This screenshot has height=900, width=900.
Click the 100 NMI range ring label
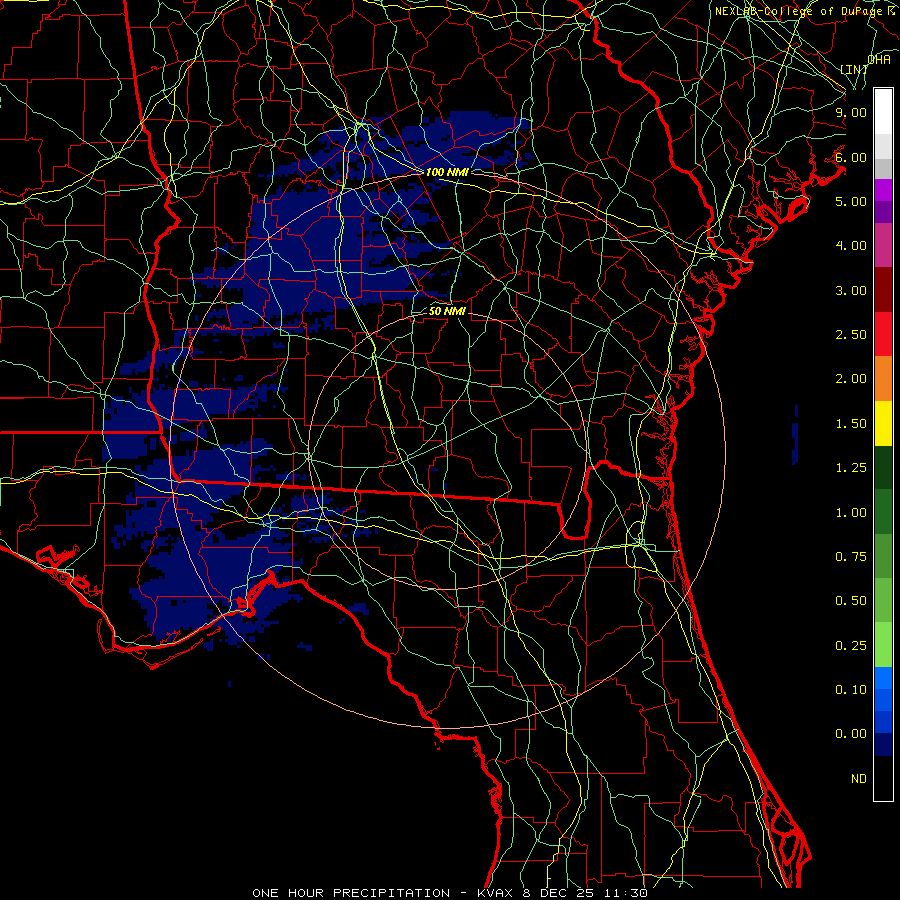[447, 172]
